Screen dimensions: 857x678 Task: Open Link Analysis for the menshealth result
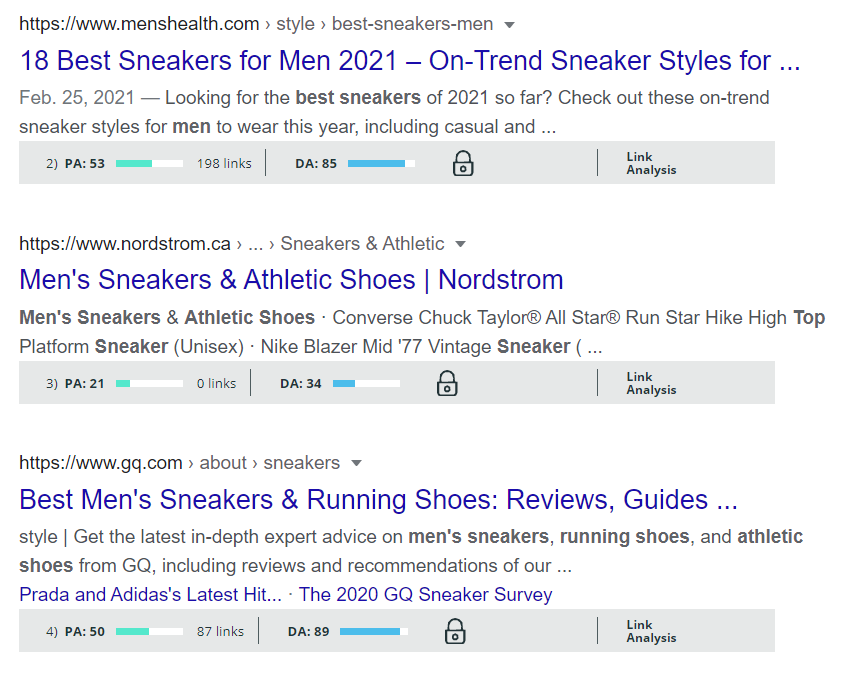point(651,163)
